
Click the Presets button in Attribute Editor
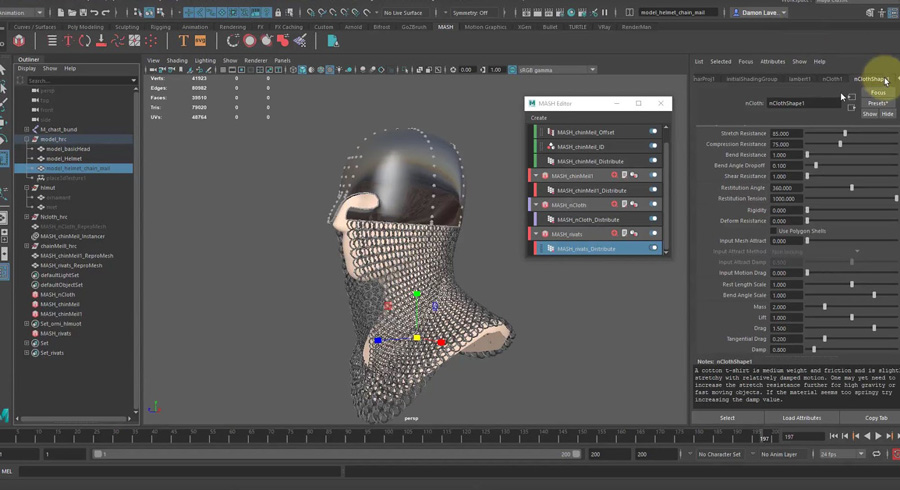coord(877,103)
